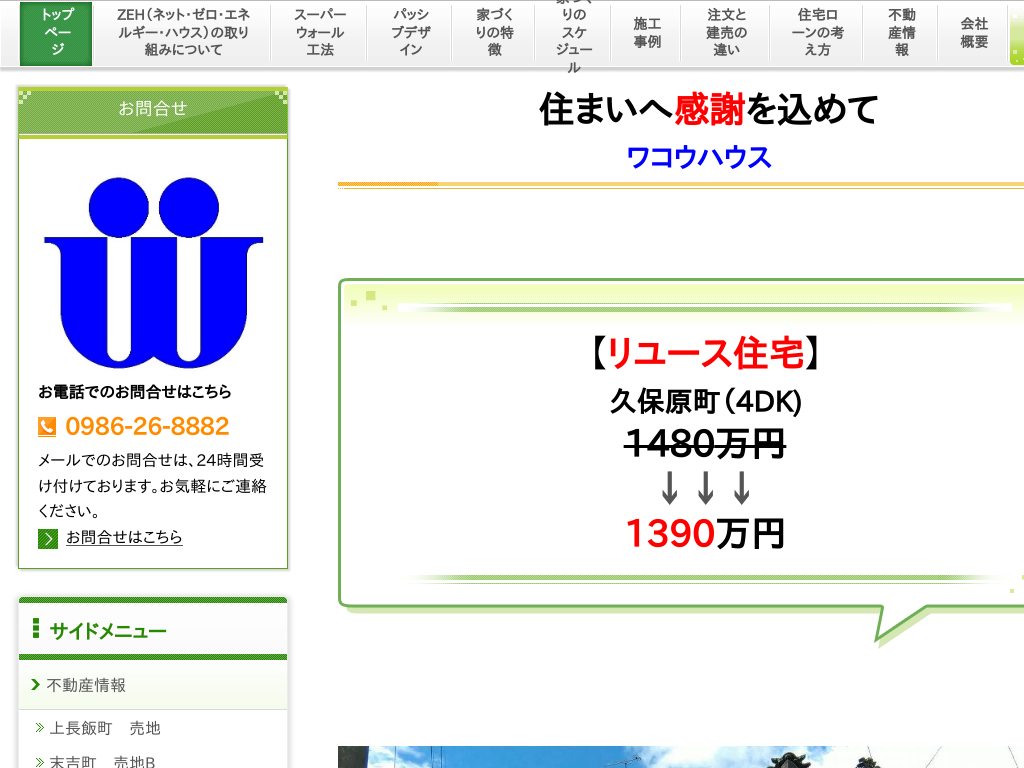Go to スーパーウォール工法 page
1024x768 pixels.
tap(320, 33)
